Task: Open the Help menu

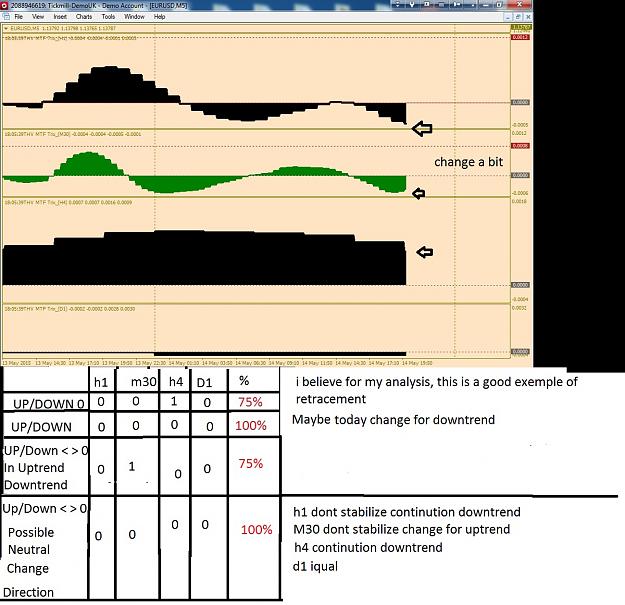Action: (x=159, y=17)
